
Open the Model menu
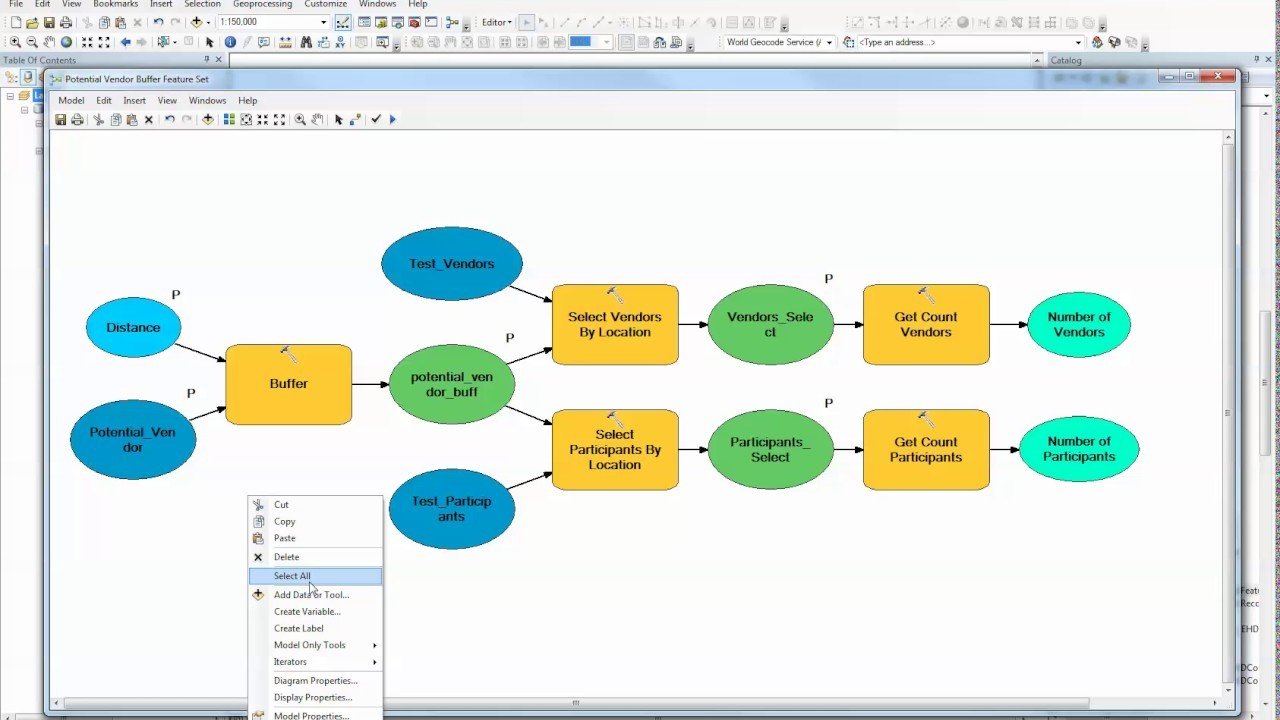pyautogui.click(x=71, y=100)
